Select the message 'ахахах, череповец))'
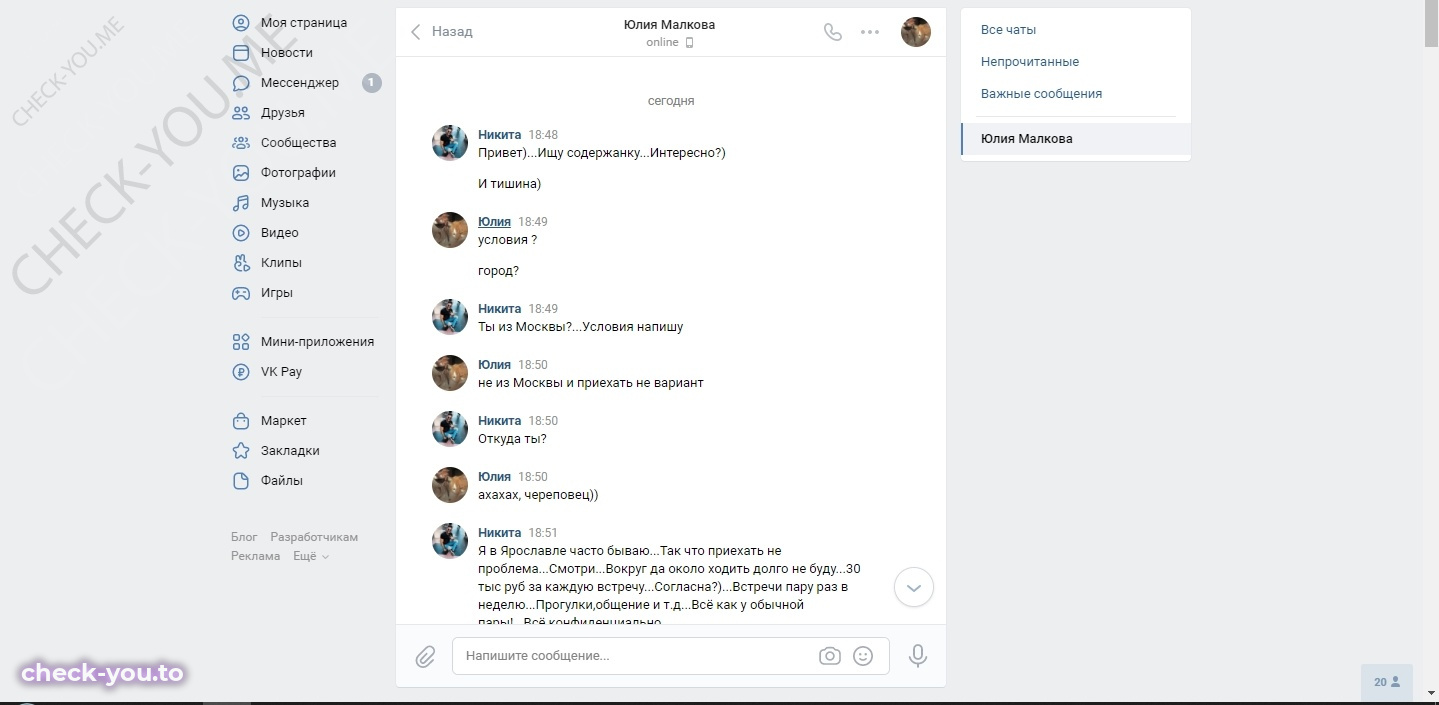1439x705 pixels. pos(538,495)
